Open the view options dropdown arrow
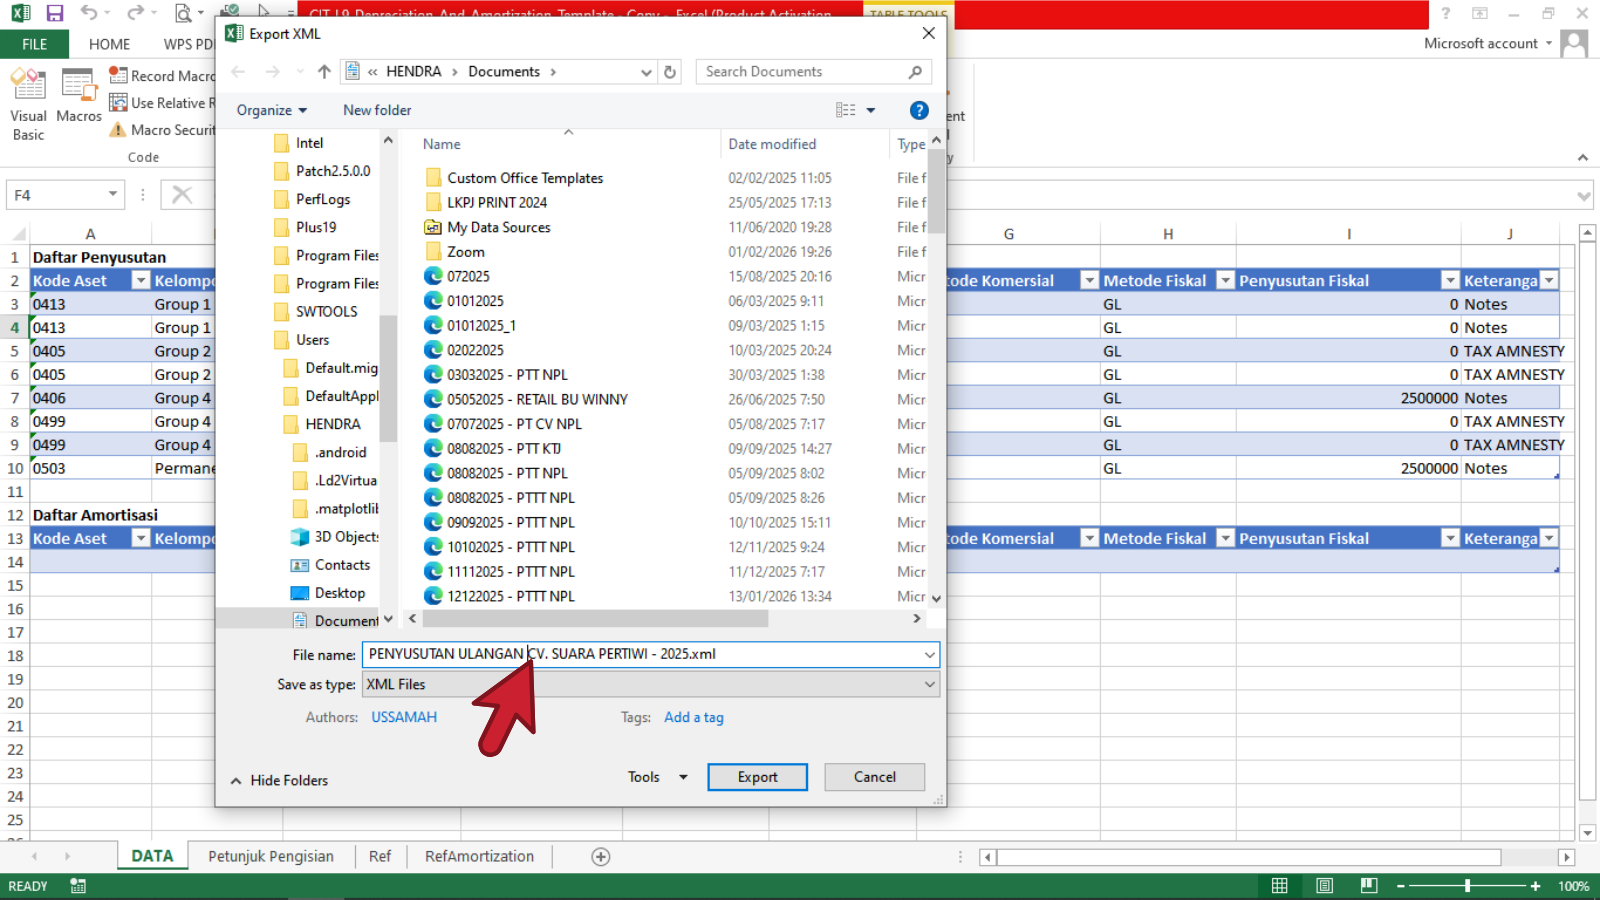 (x=871, y=110)
